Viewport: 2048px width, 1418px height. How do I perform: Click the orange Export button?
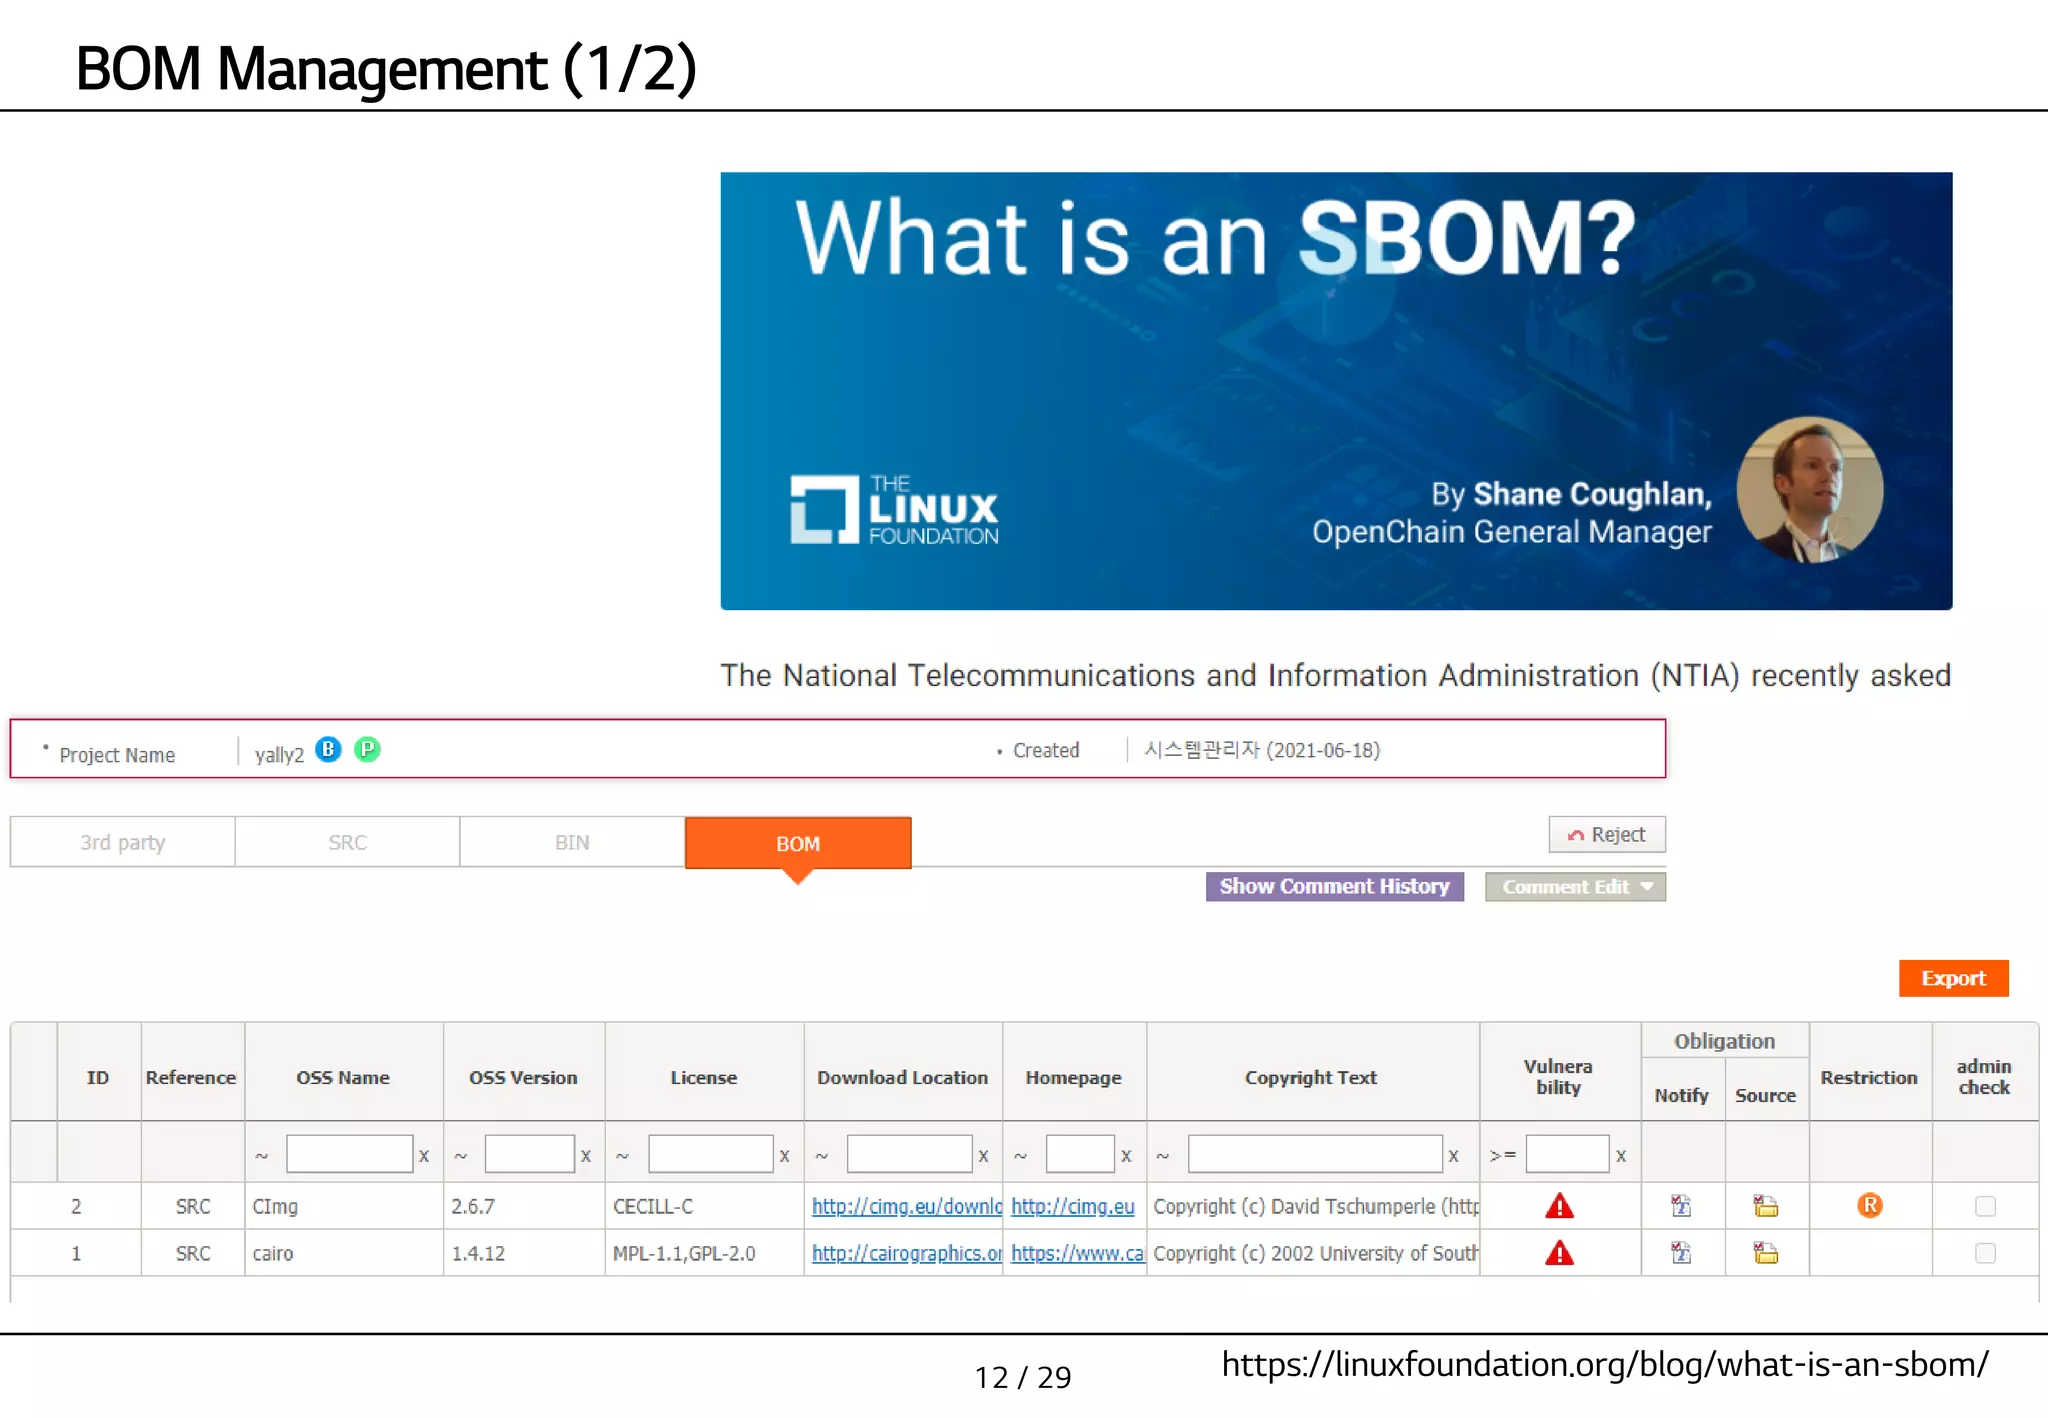1953,978
